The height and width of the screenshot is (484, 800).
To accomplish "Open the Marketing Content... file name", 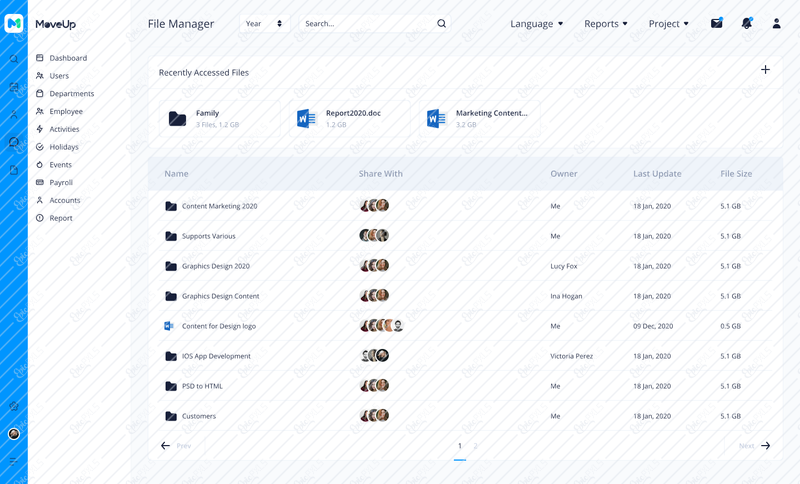I will coord(492,113).
